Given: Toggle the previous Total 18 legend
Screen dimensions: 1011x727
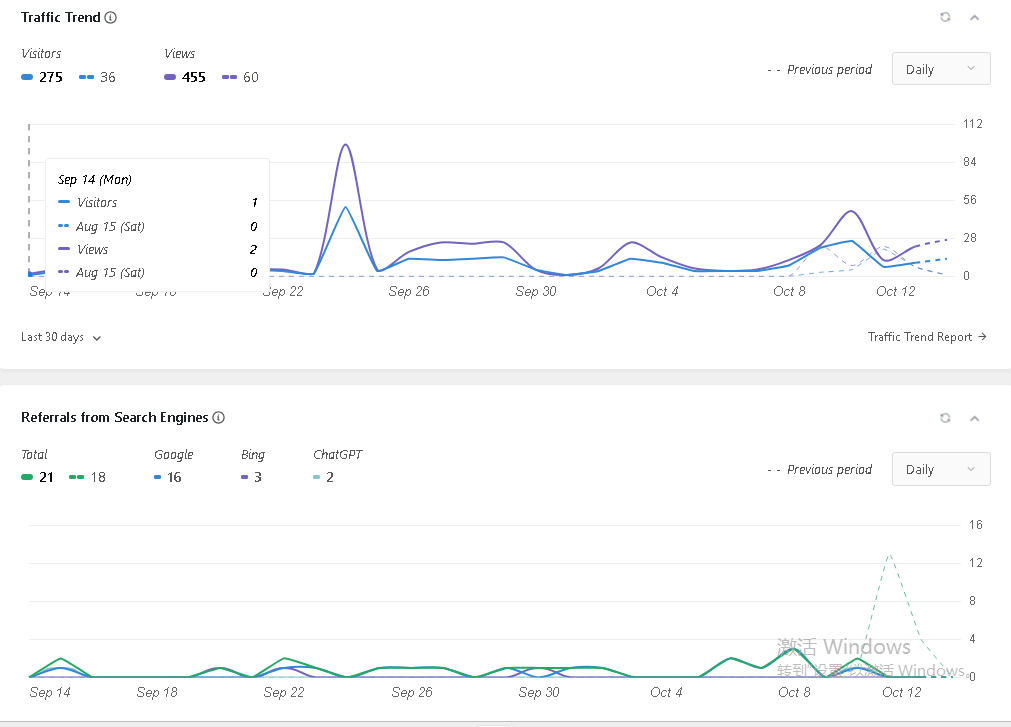Looking at the screenshot, I should pos(87,478).
